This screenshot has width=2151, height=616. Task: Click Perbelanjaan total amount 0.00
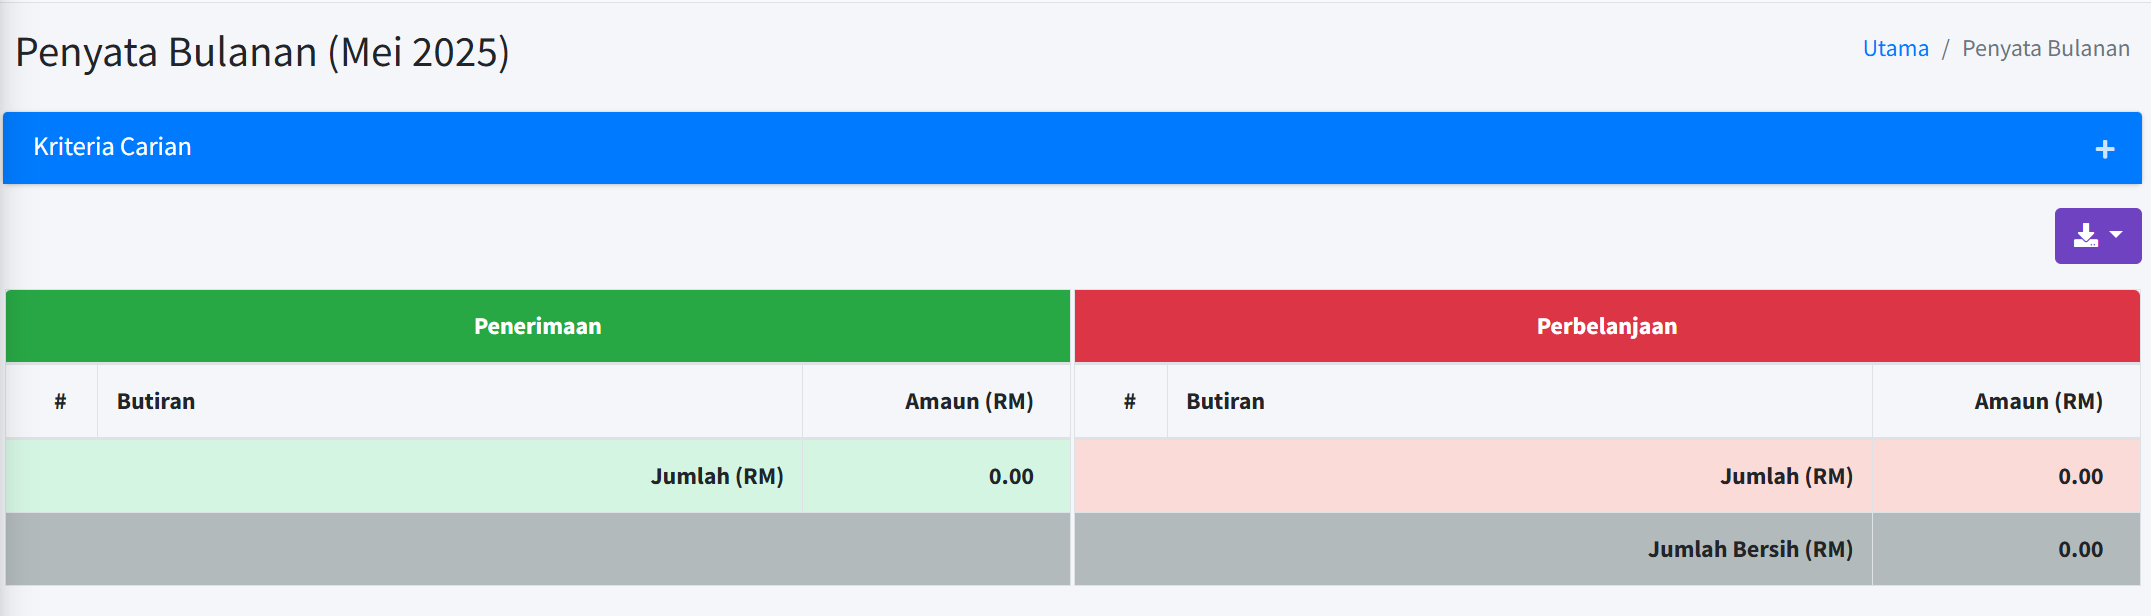[x=2079, y=476]
